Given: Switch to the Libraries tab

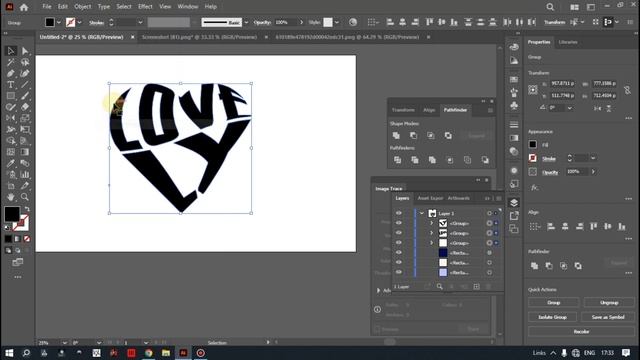Looking at the screenshot, I should 568,42.
